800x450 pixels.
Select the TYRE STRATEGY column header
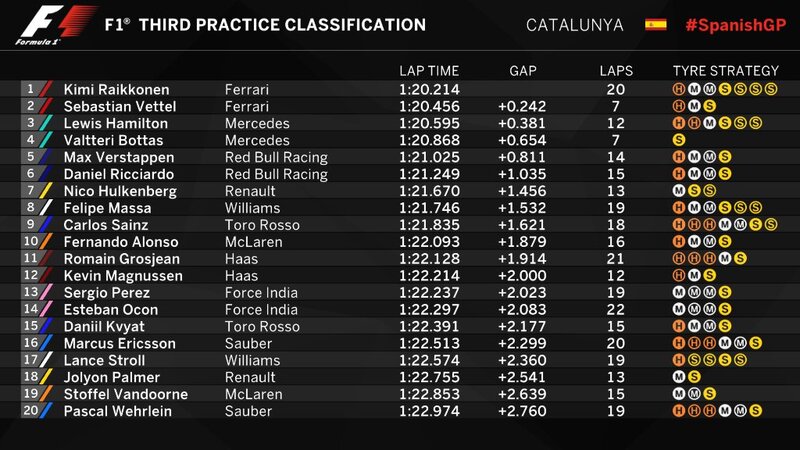[x=725, y=71]
